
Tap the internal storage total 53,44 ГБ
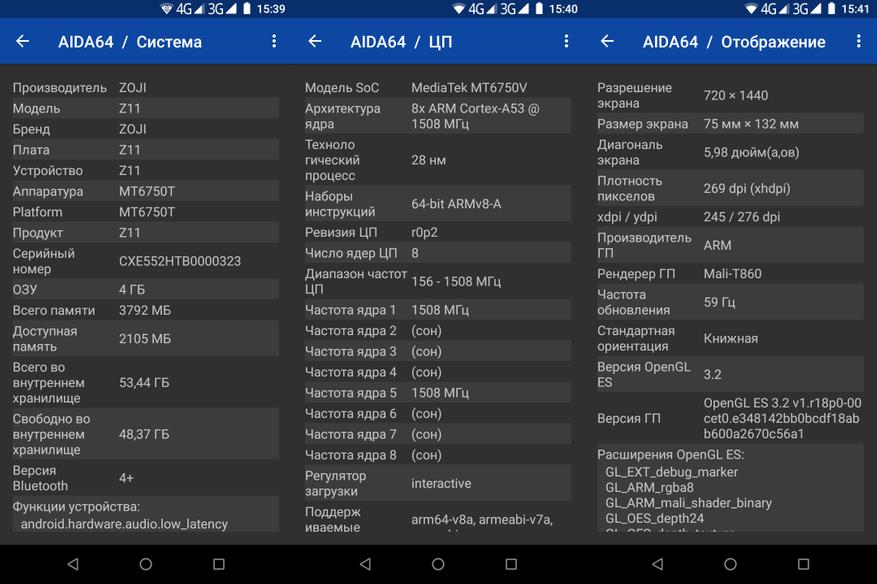click(144, 383)
